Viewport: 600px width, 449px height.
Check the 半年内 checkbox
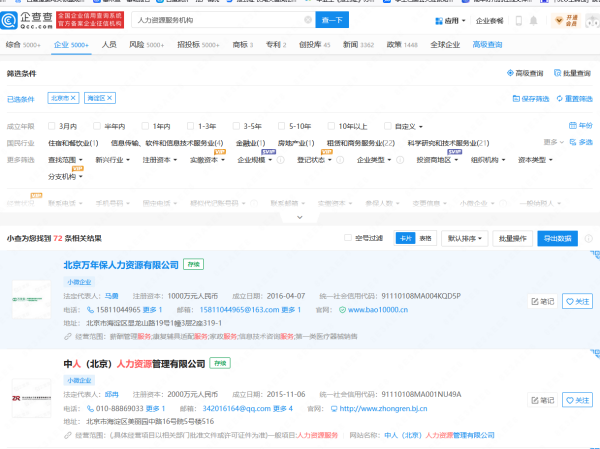[x=97, y=126]
